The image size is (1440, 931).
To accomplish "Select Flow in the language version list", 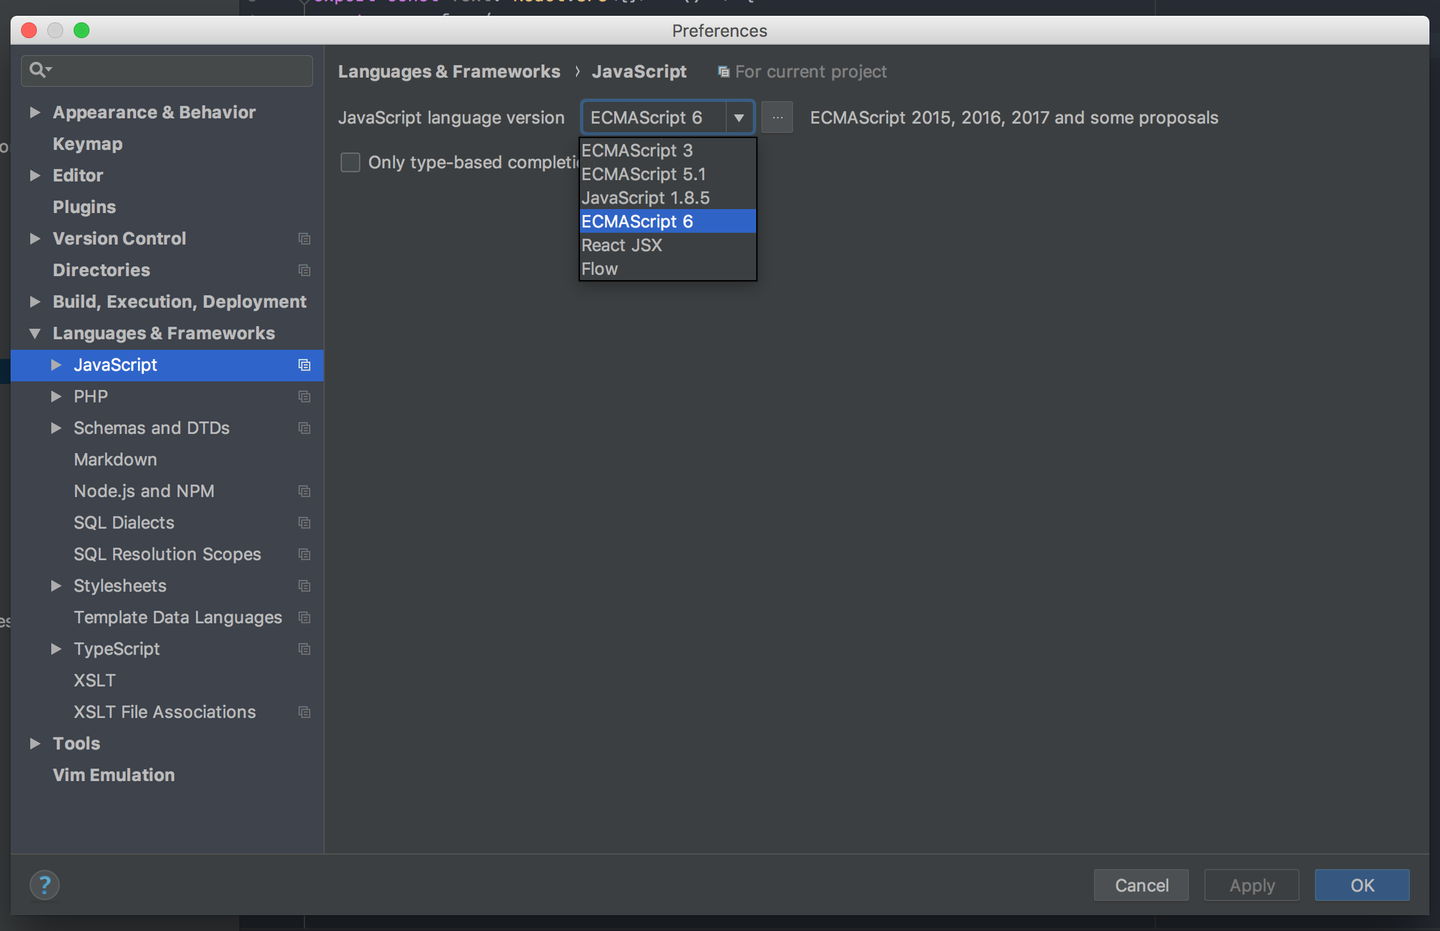I will (x=600, y=269).
